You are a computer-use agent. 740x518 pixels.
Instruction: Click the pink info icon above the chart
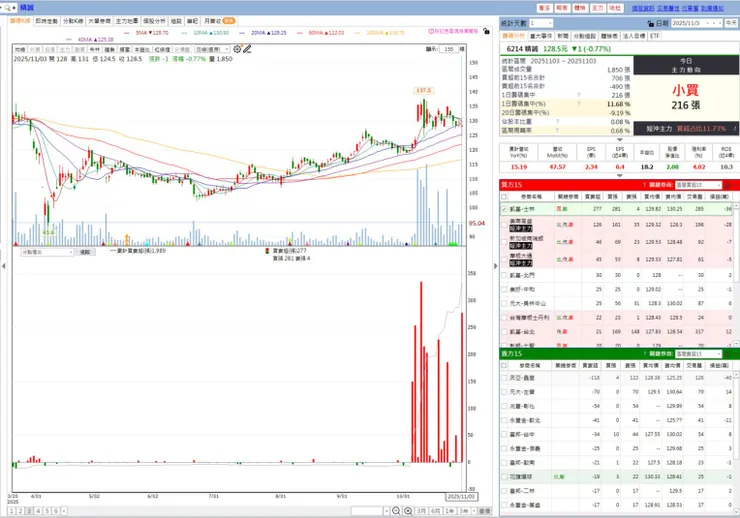pyautogui.click(x=431, y=31)
